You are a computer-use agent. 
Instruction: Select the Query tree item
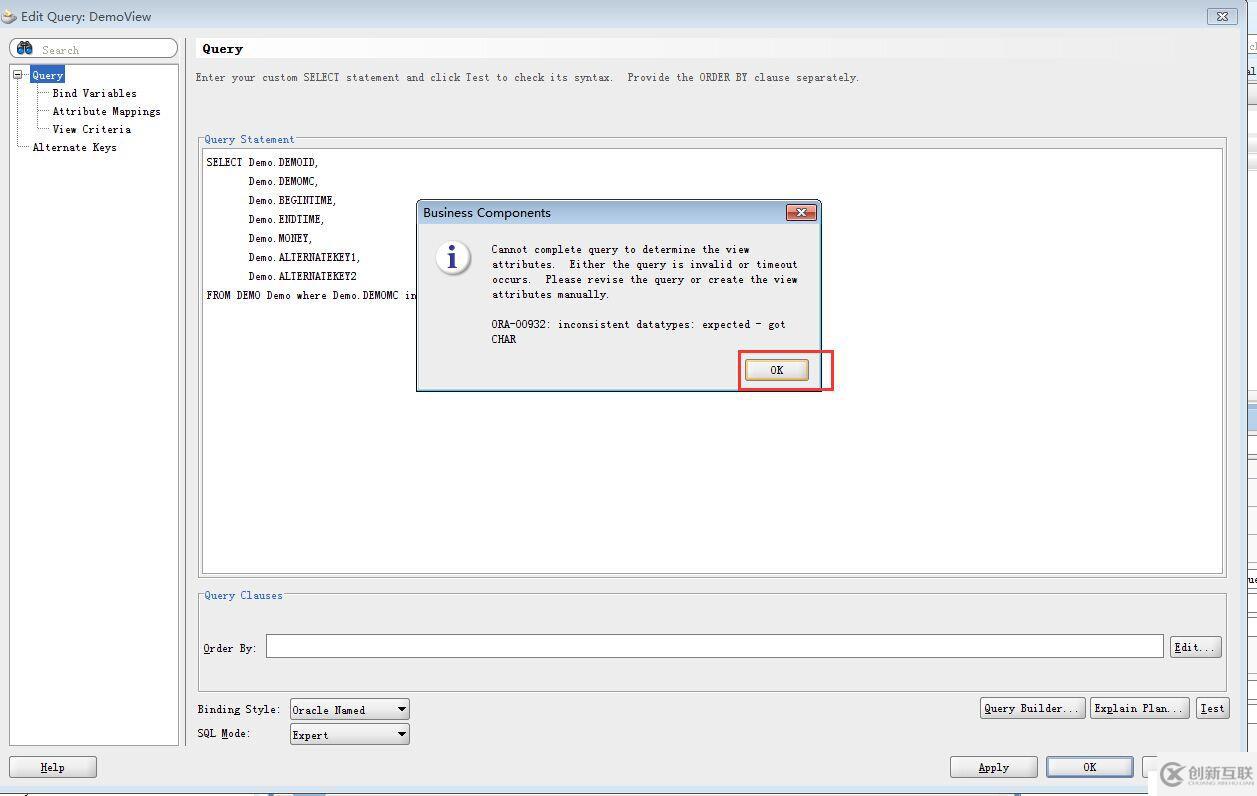point(47,75)
